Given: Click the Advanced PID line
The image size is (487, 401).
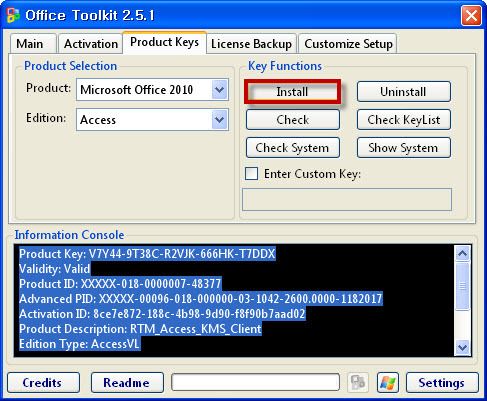Looking at the screenshot, I should pos(200,299).
